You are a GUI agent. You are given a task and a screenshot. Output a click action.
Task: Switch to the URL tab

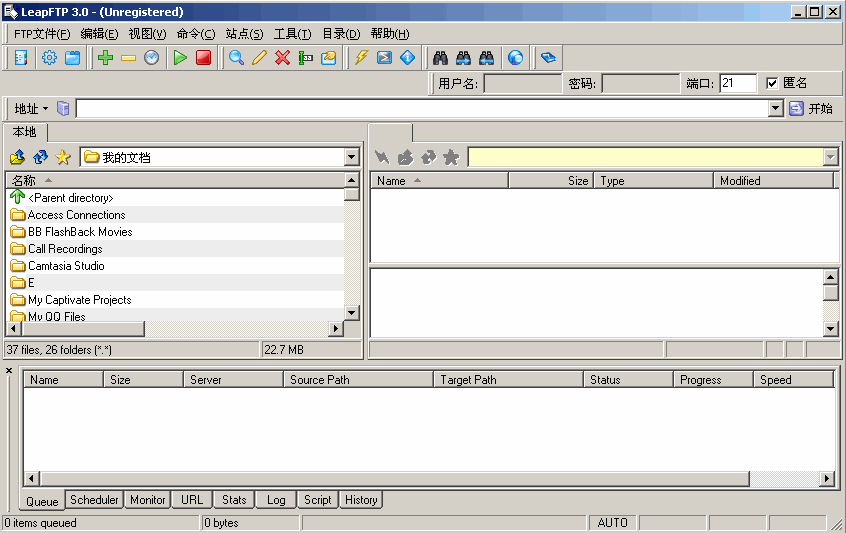(192, 500)
